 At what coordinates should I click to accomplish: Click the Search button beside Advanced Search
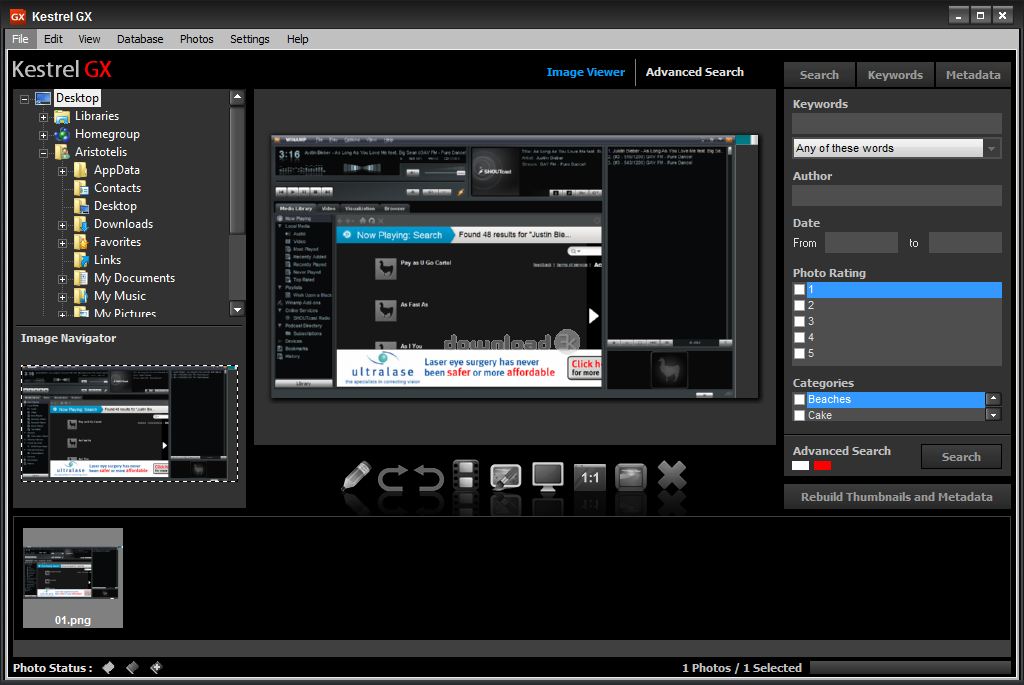coord(961,457)
